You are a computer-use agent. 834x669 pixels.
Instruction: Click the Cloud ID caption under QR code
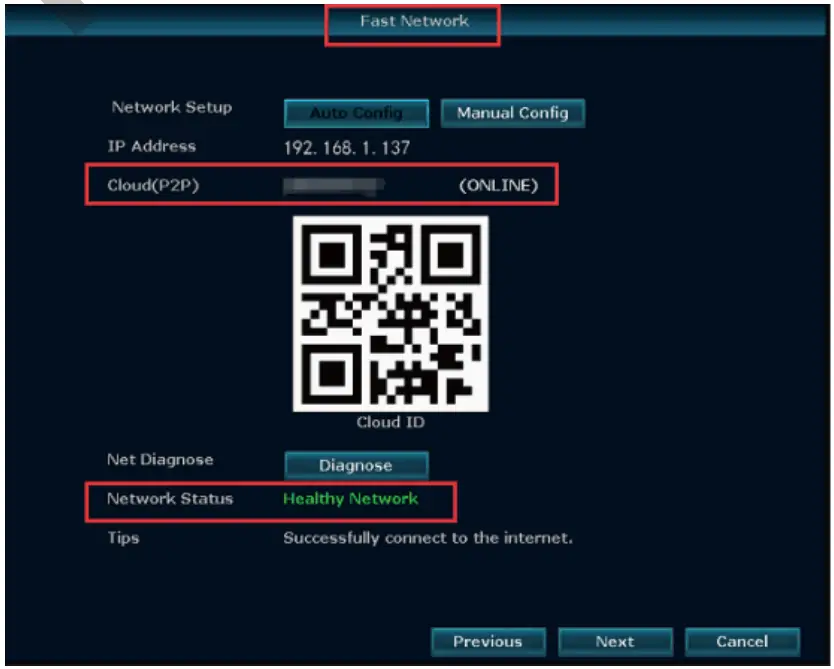391,422
